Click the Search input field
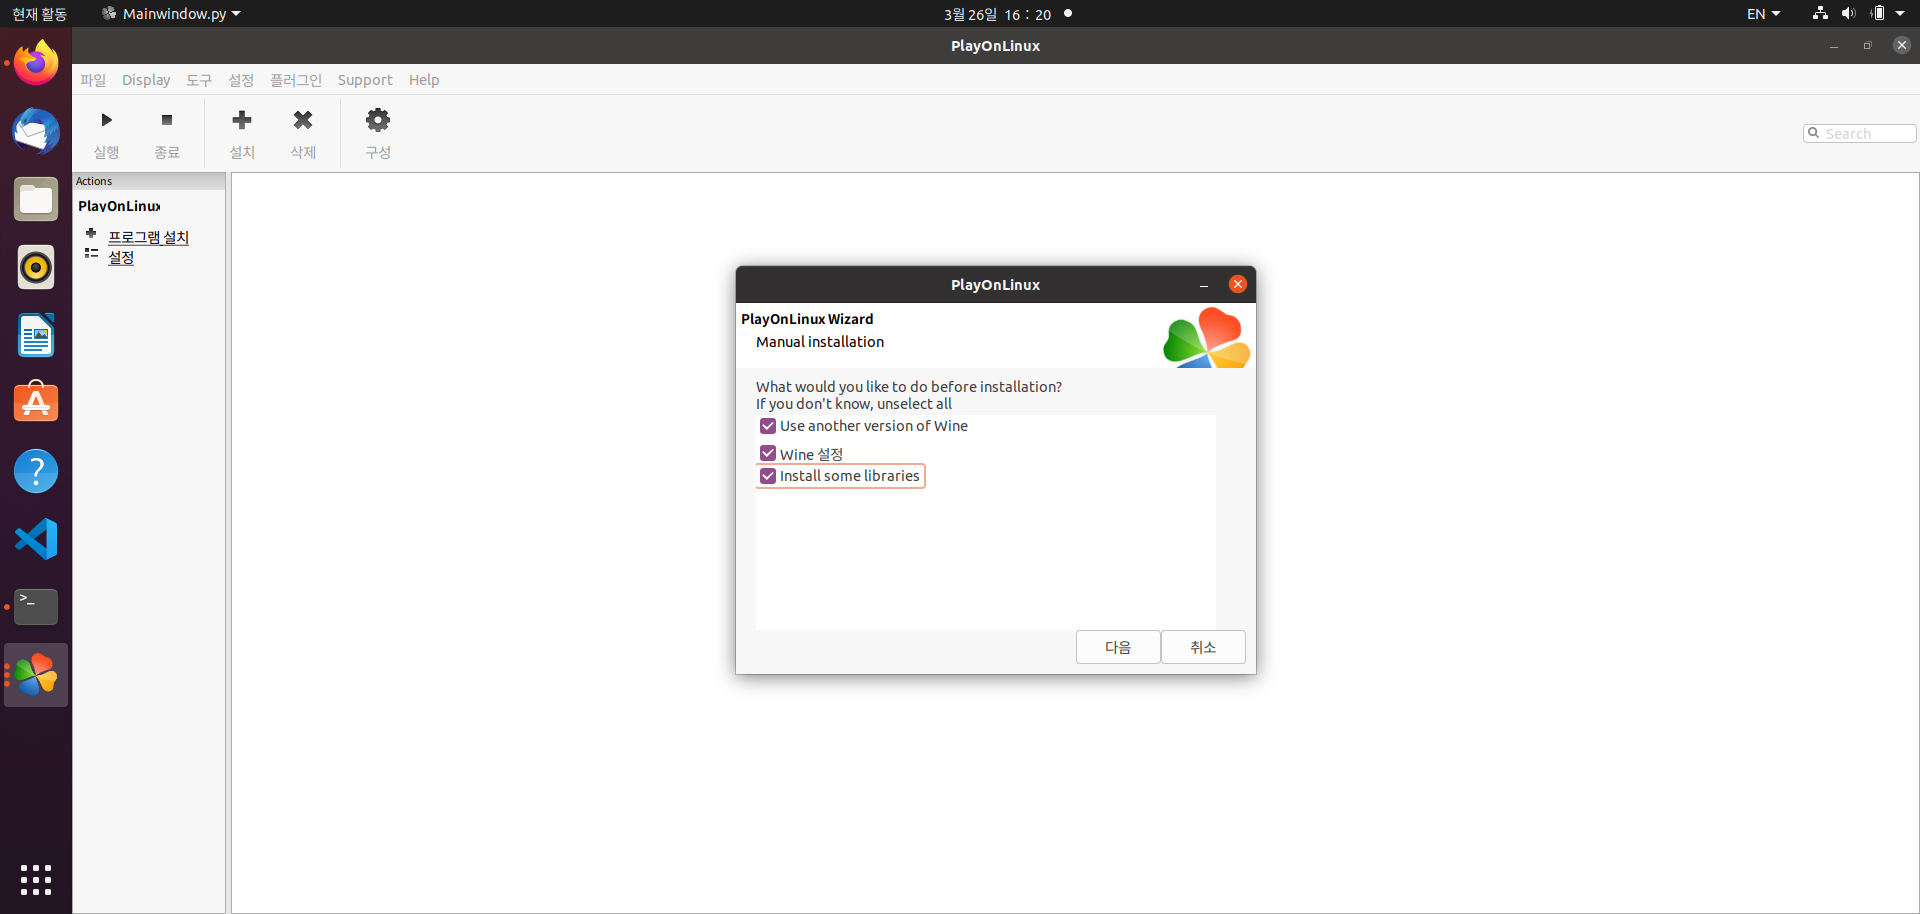Screen dimensions: 1920x914 pyautogui.click(x=1860, y=133)
